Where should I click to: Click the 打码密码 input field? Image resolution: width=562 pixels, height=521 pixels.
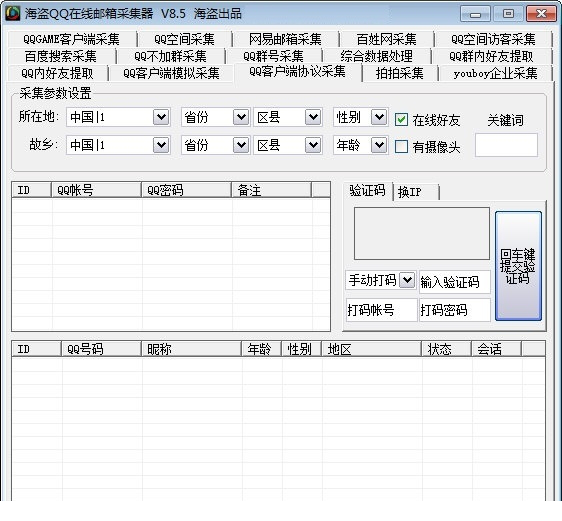point(454,310)
